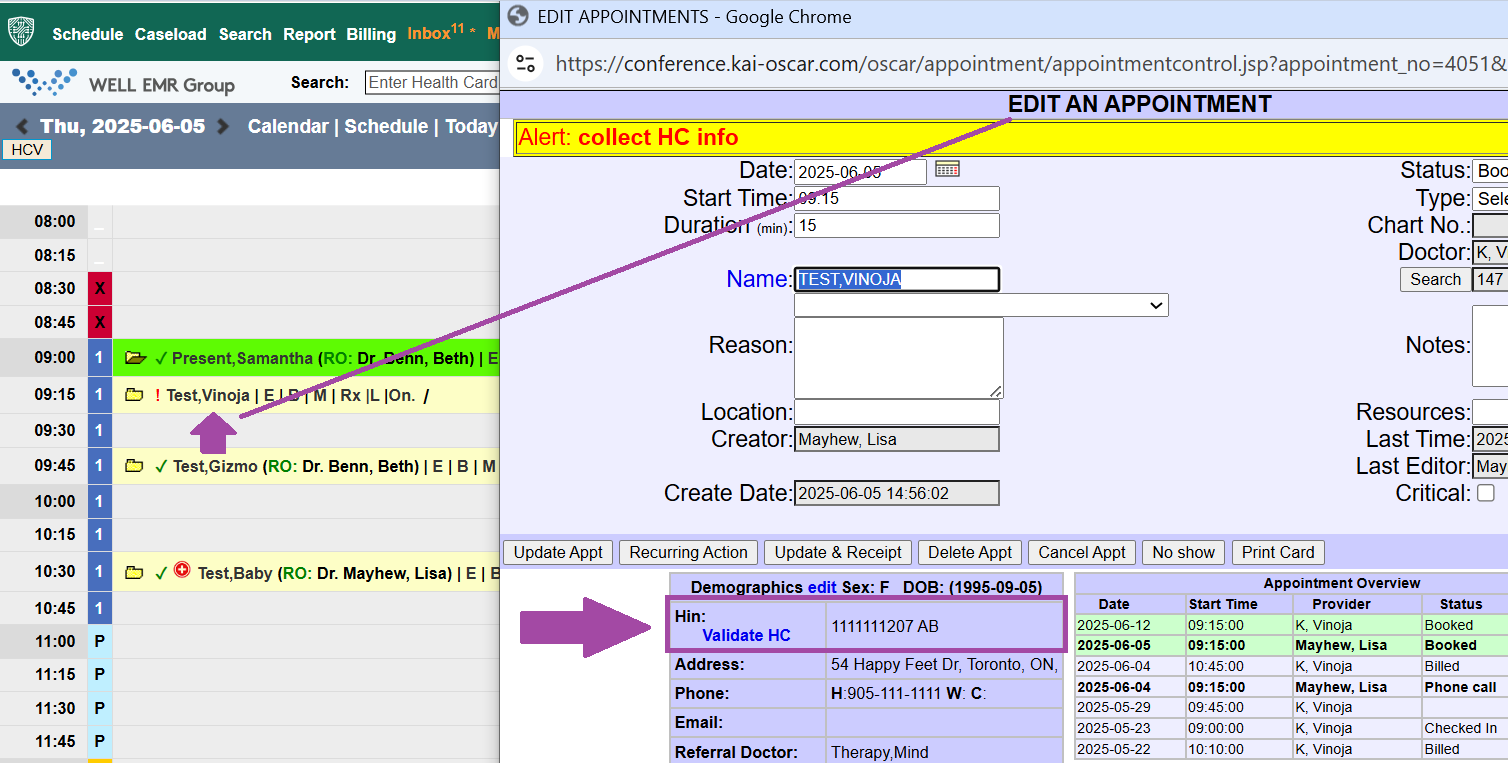
Task: Open the Calendar link in date bar
Action: tap(288, 127)
